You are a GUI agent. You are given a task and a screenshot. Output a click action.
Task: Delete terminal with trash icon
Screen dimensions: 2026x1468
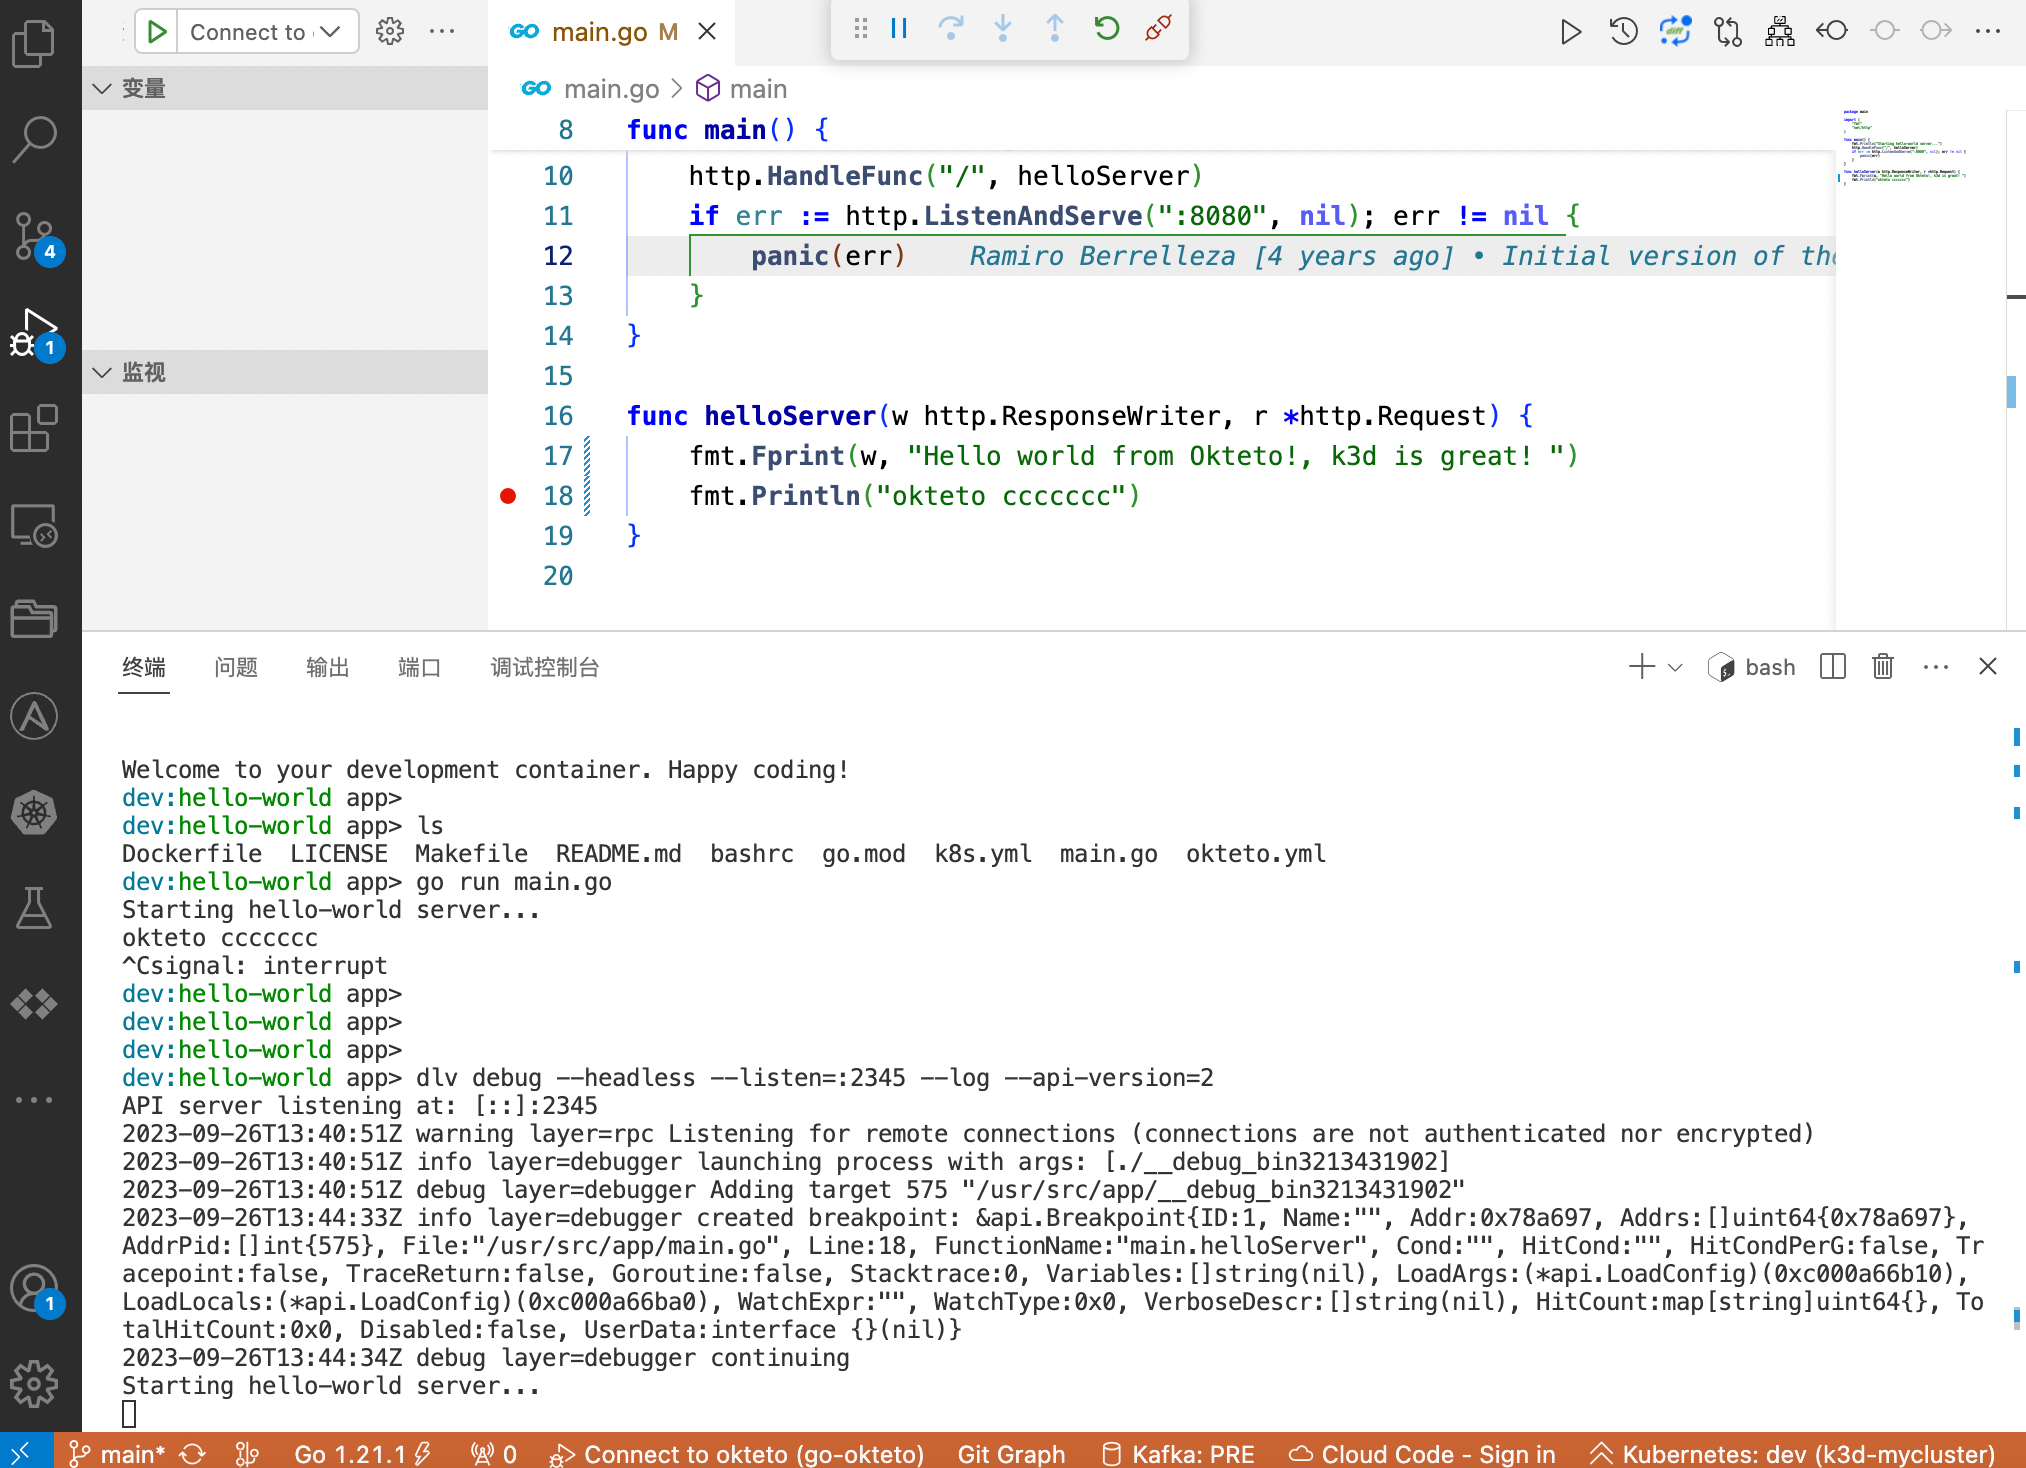pyautogui.click(x=1882, y=667)
